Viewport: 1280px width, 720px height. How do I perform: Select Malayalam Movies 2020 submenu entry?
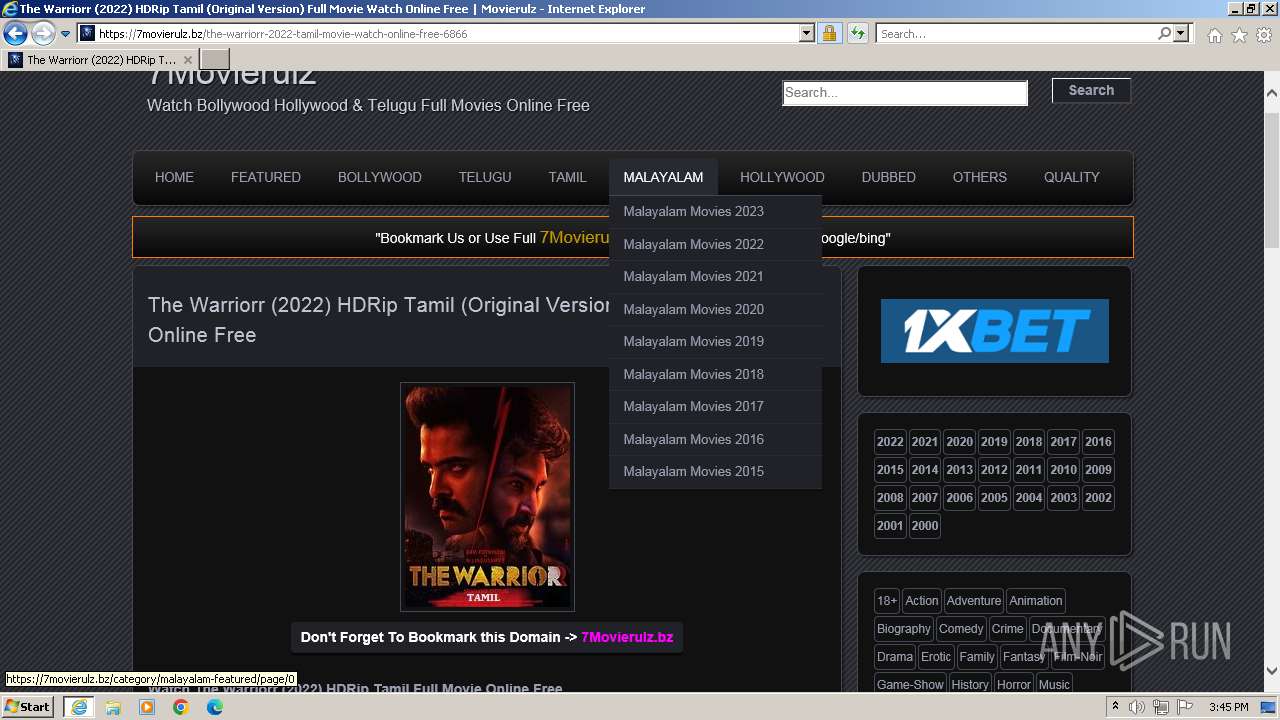715,309
